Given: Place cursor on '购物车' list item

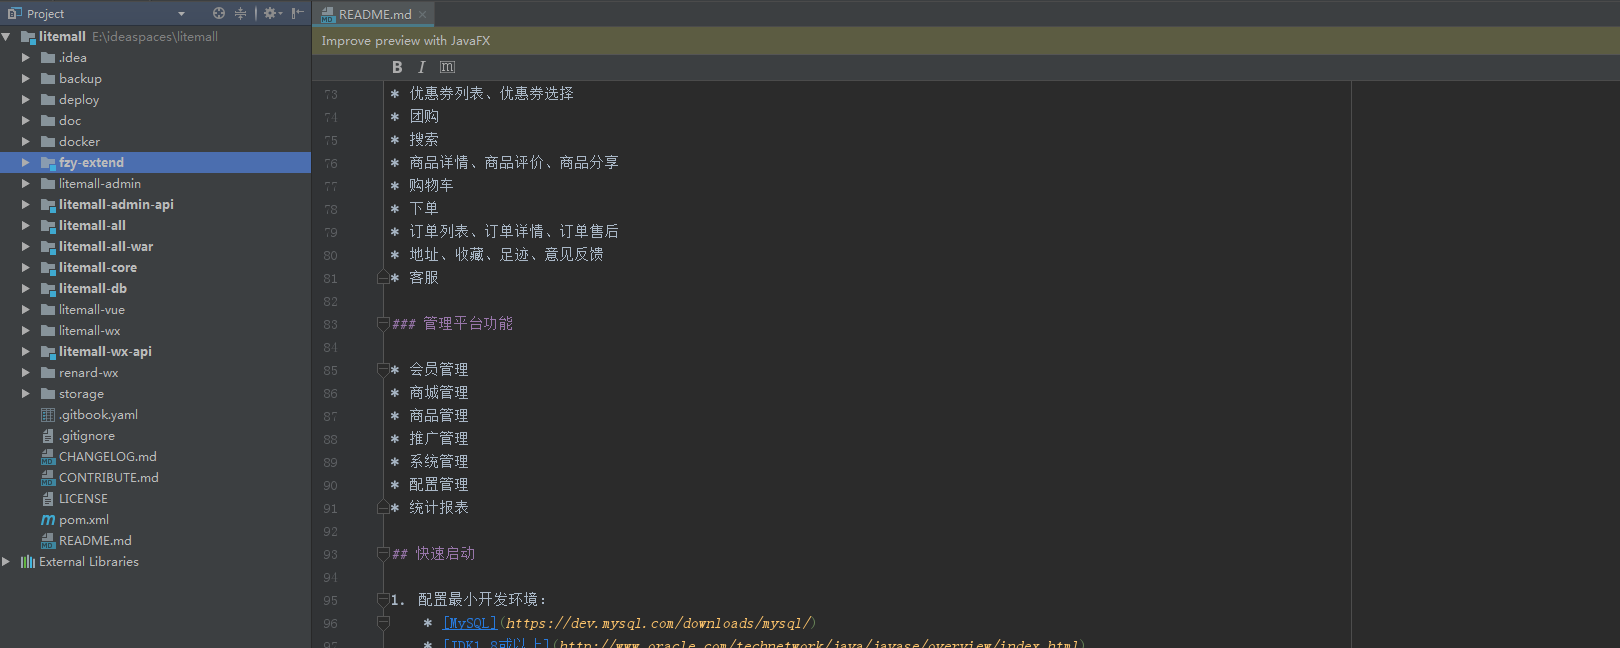Looking at the screenshot, I should tap(431, 186).
